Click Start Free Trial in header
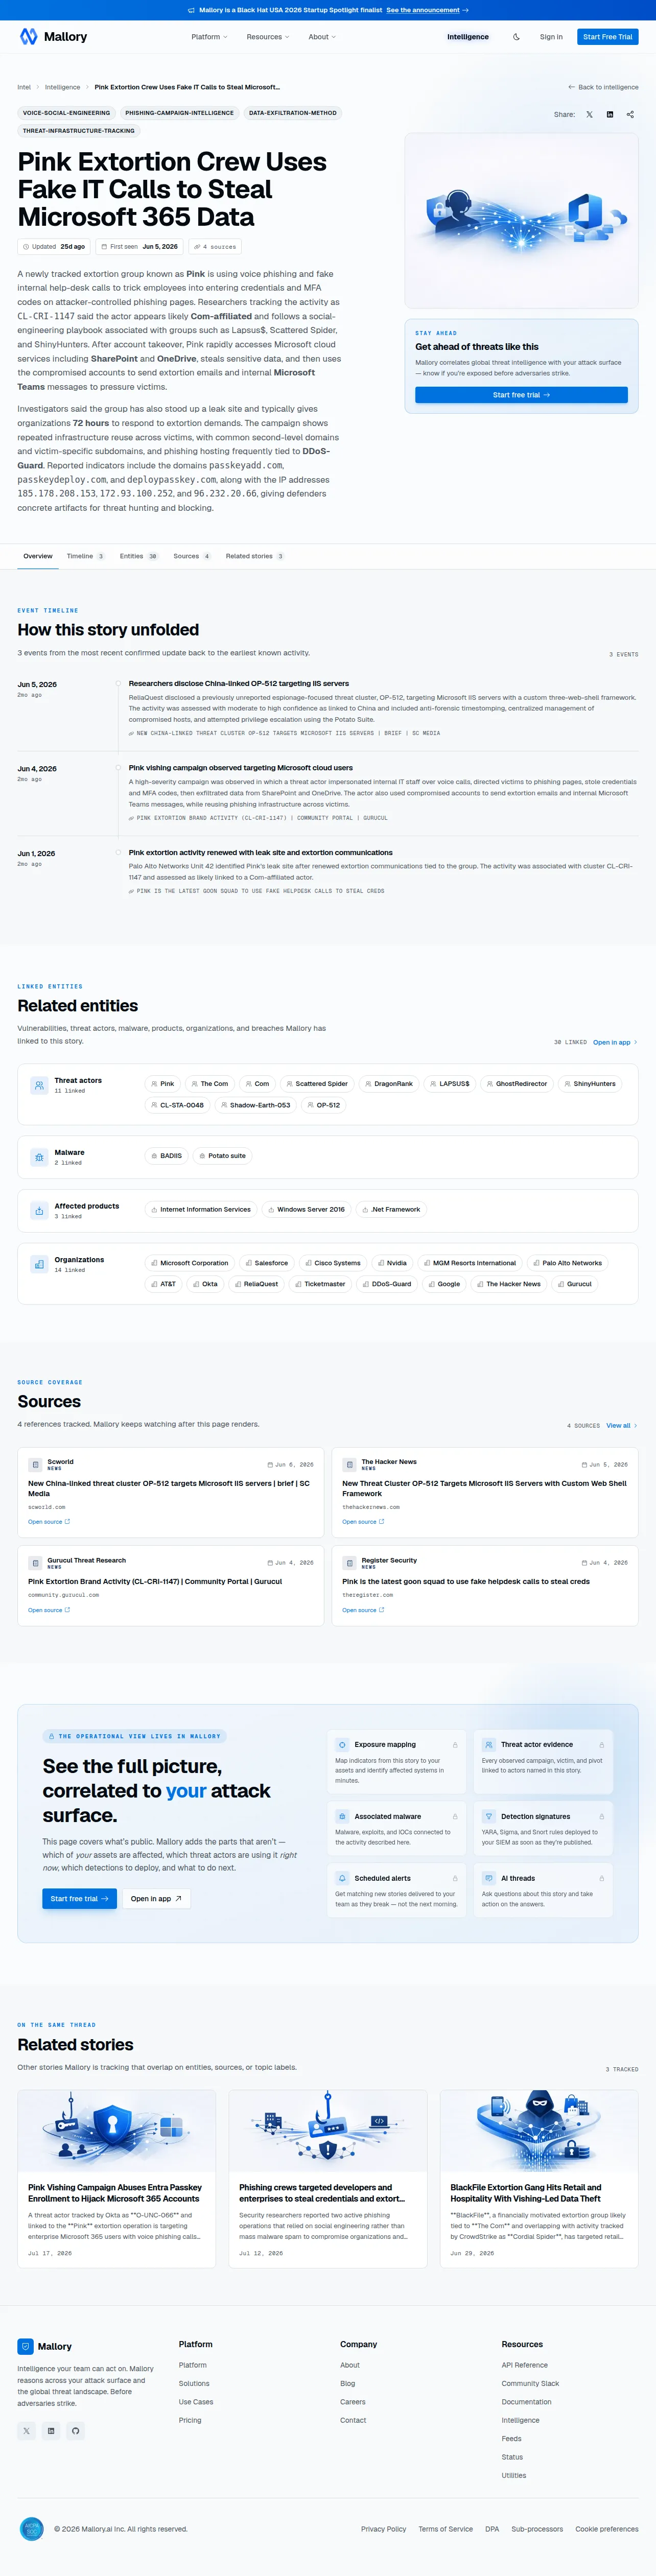656x2576 pixels. 608,37
